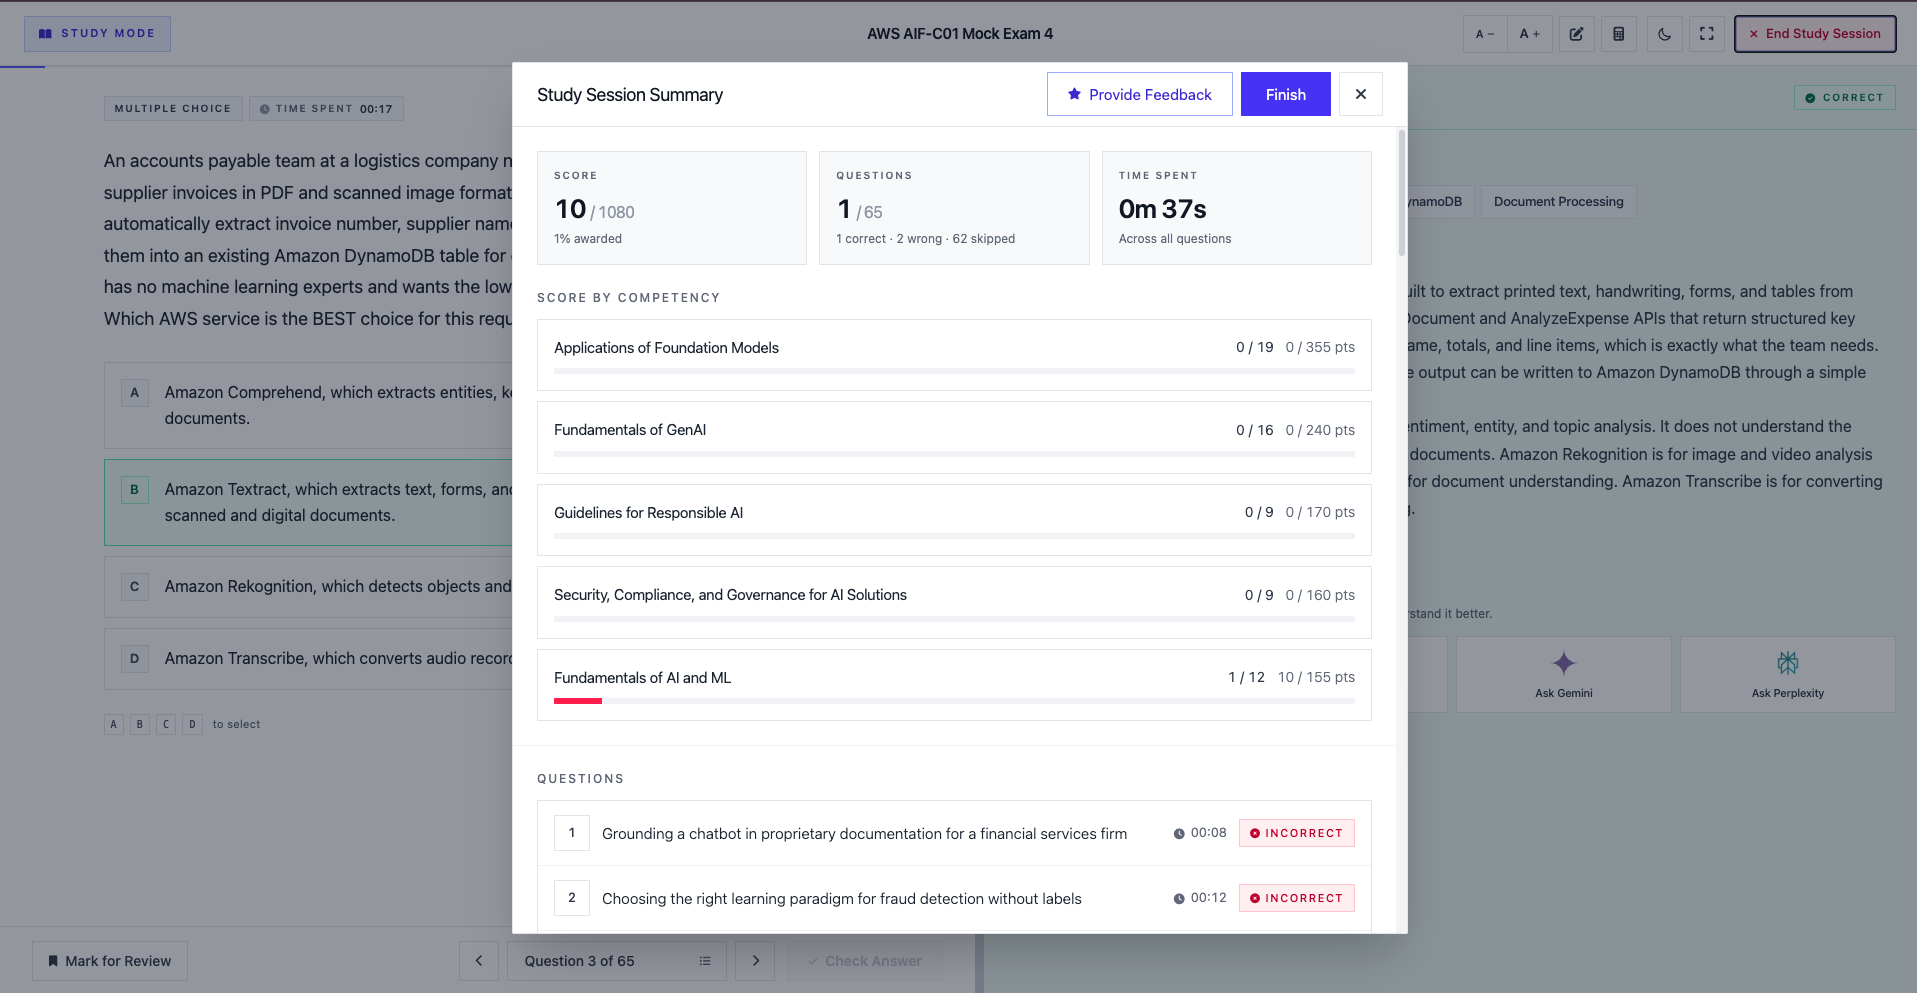The height and width of the screenshot is (993, 1917).
Task: Click the TIME SPENT 00:17 timer
Action: (x=326, y=108)
